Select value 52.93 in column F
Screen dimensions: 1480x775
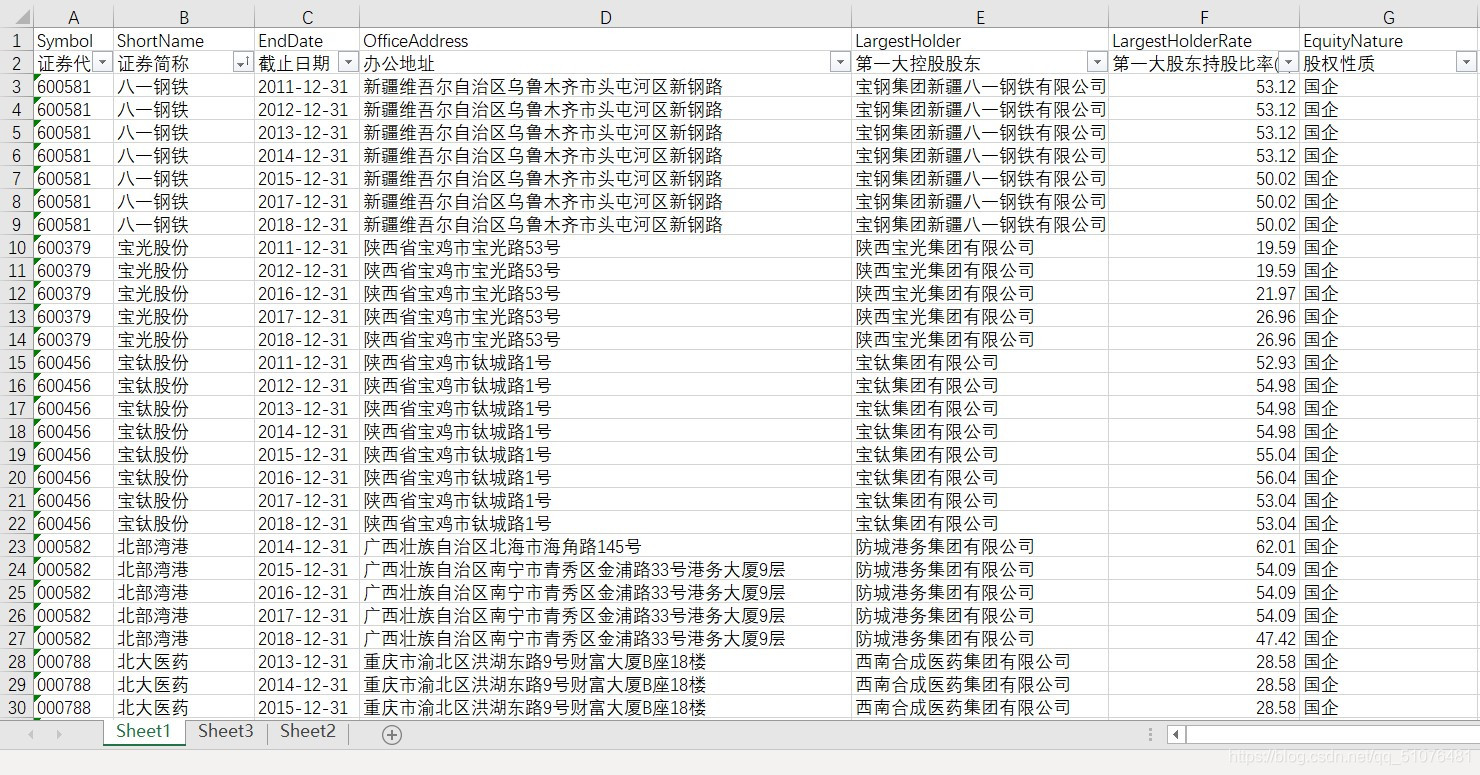tap(1204, 362)
